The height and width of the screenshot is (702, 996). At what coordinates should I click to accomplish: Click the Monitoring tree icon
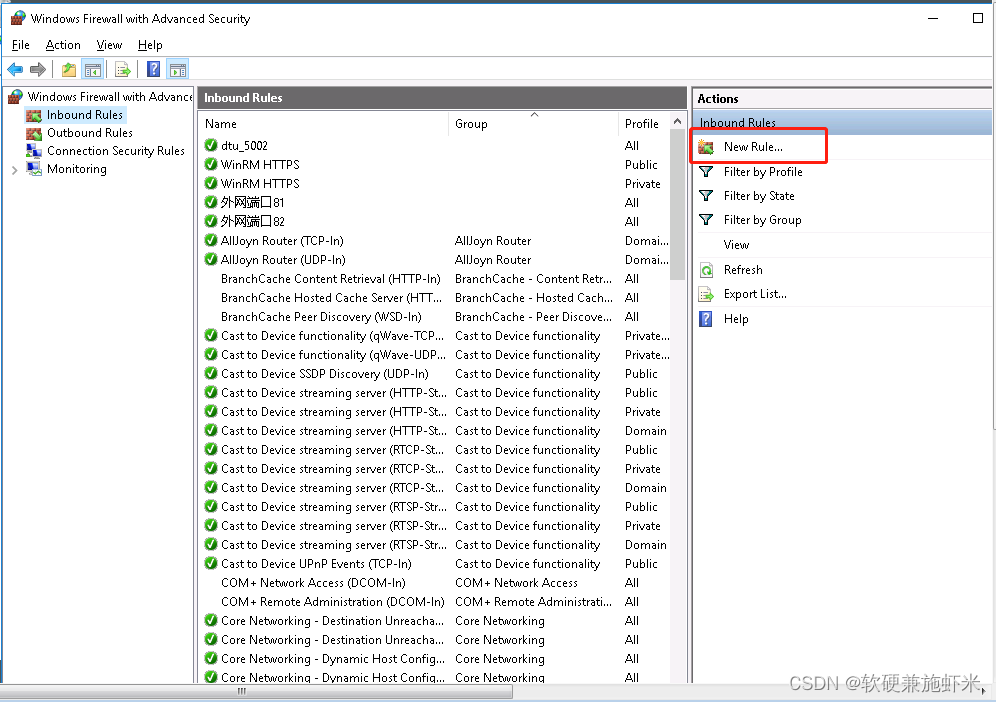[34, 169]
